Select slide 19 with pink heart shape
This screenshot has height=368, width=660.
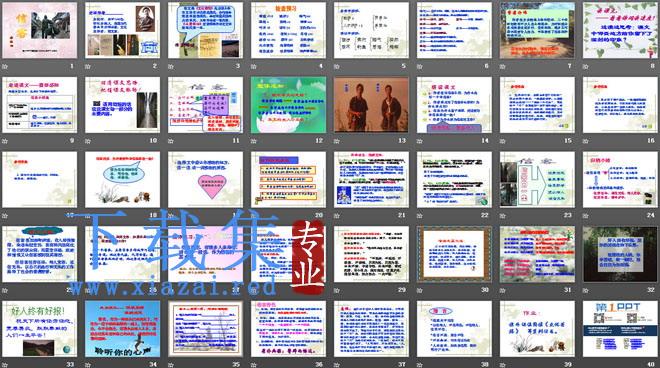(x=205, y=179)
